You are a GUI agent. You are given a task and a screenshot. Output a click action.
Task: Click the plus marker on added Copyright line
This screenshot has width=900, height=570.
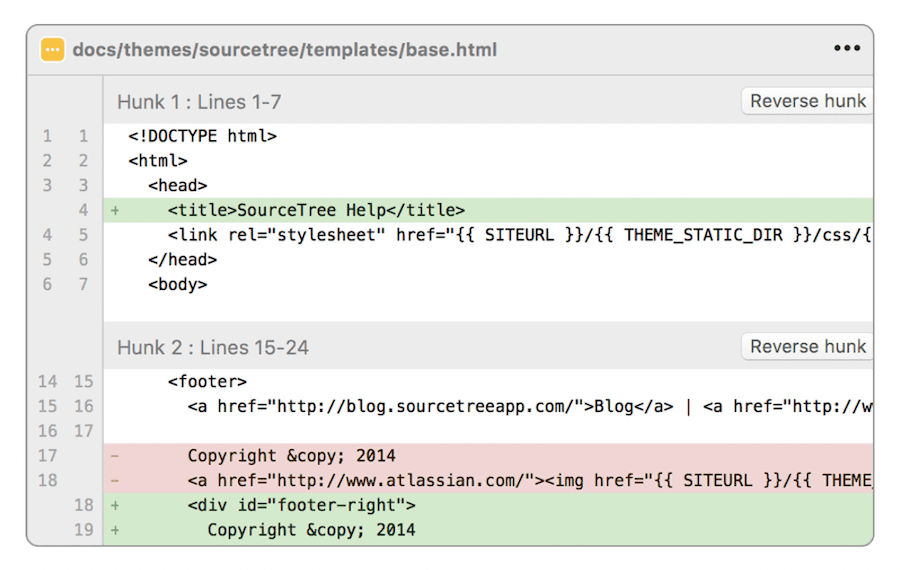(x=115, y=530)
